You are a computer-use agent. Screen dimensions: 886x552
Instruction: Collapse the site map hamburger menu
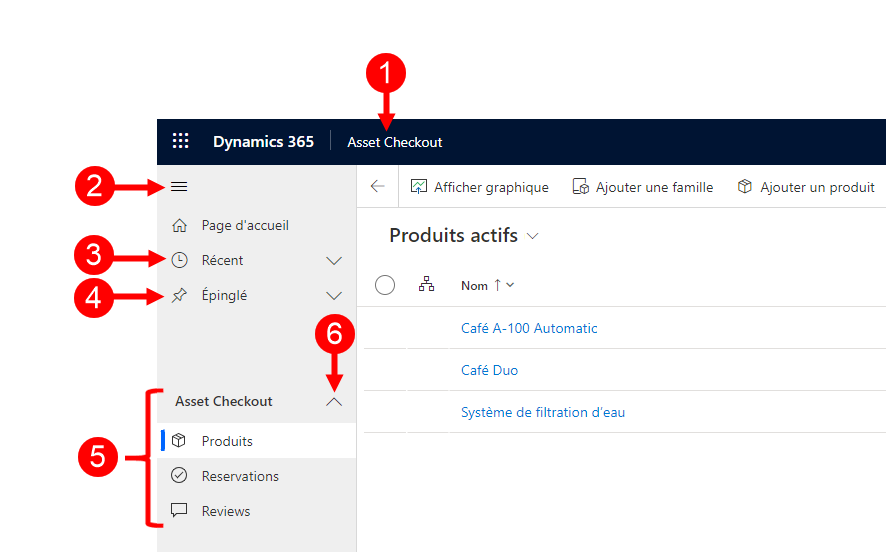tap(179, 186)
